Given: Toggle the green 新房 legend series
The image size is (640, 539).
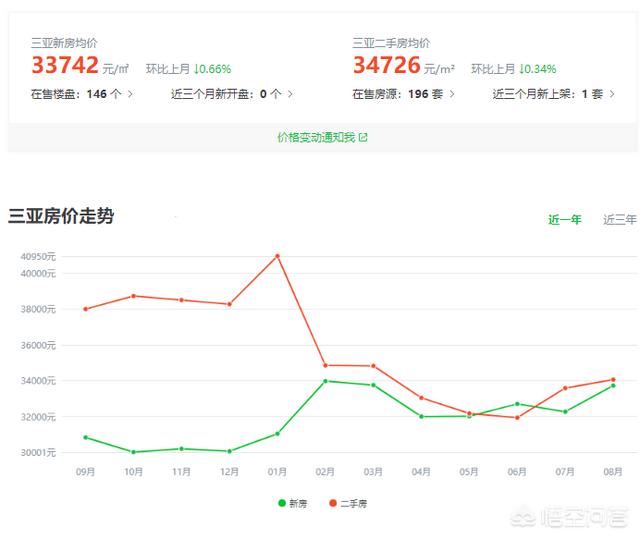Looking at the screenshot, I should tap(292, 504).
